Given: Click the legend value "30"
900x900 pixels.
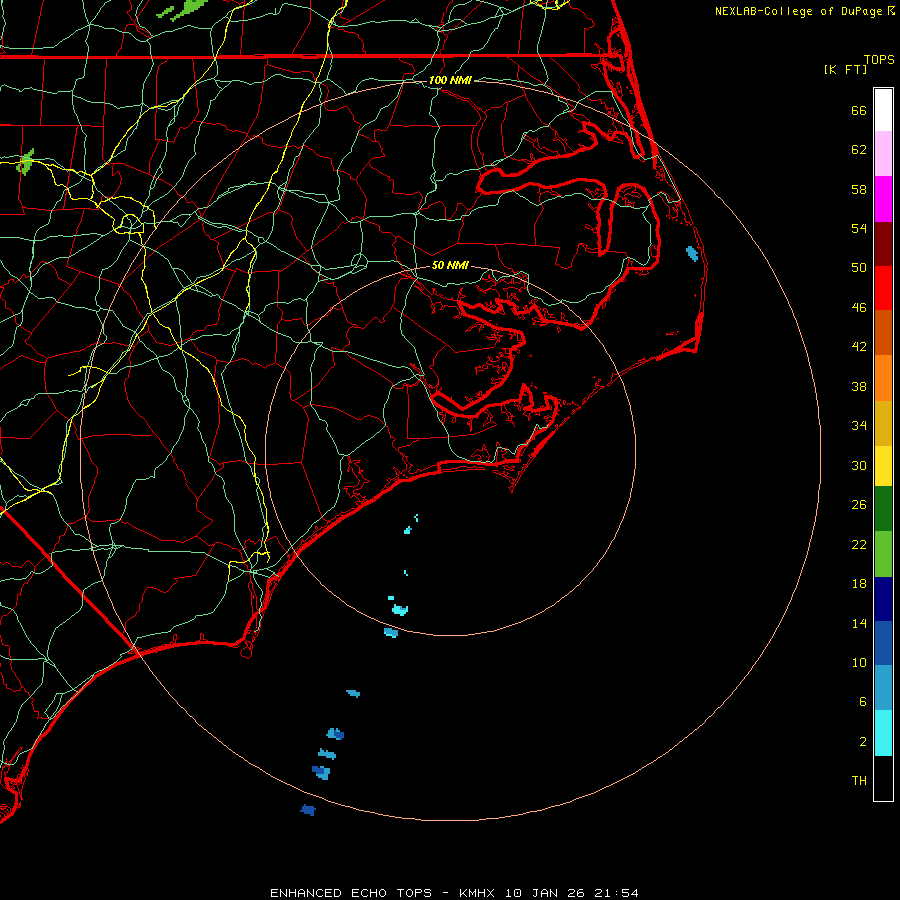Looking at the screenshot, I should (859, 465).
